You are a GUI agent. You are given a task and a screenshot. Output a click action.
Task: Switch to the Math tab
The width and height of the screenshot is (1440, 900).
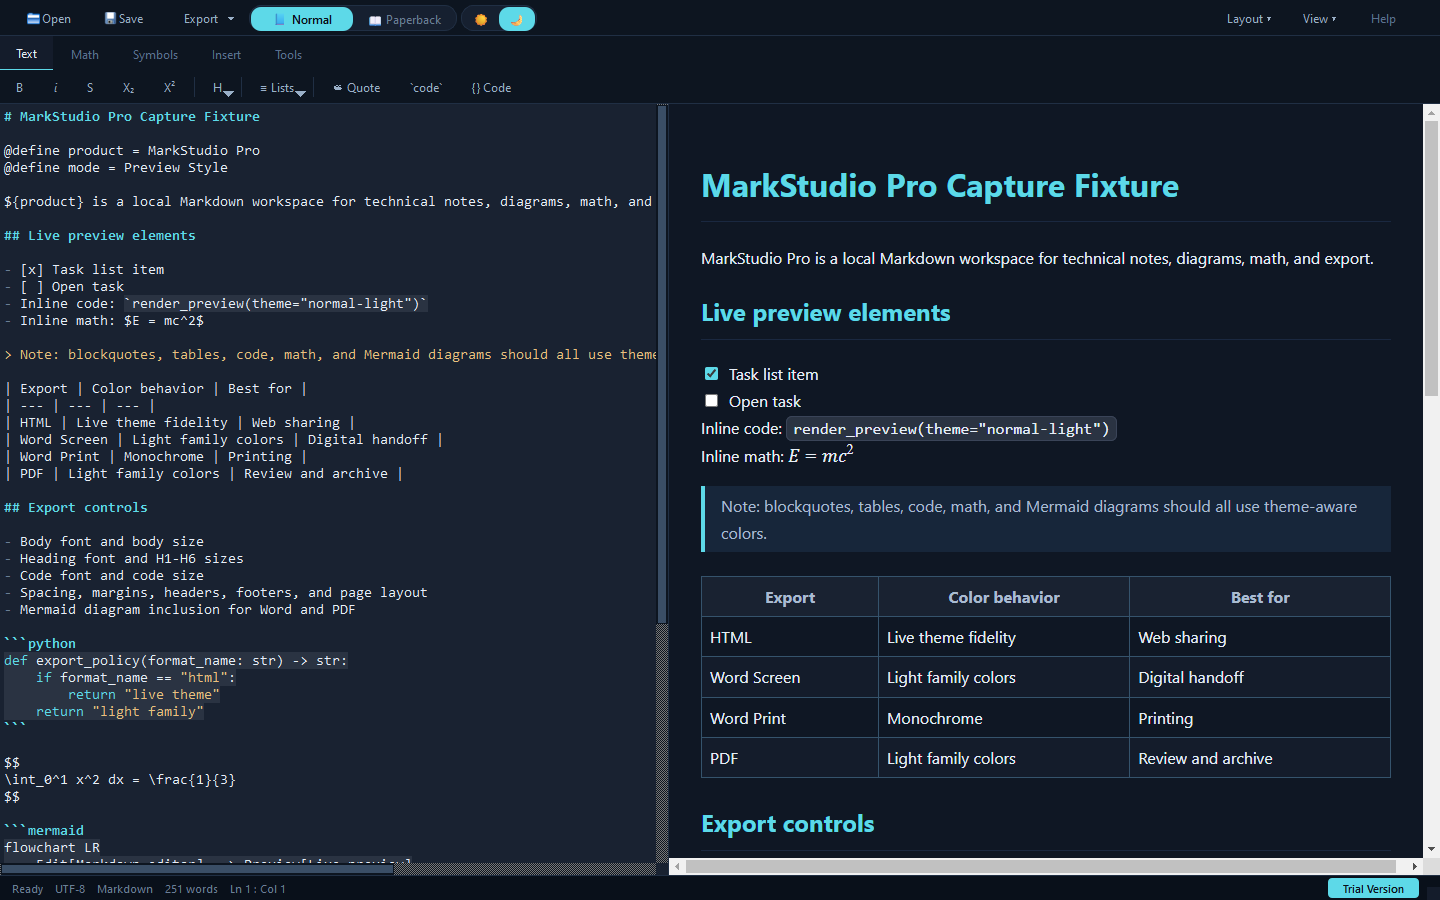point(85,55)
